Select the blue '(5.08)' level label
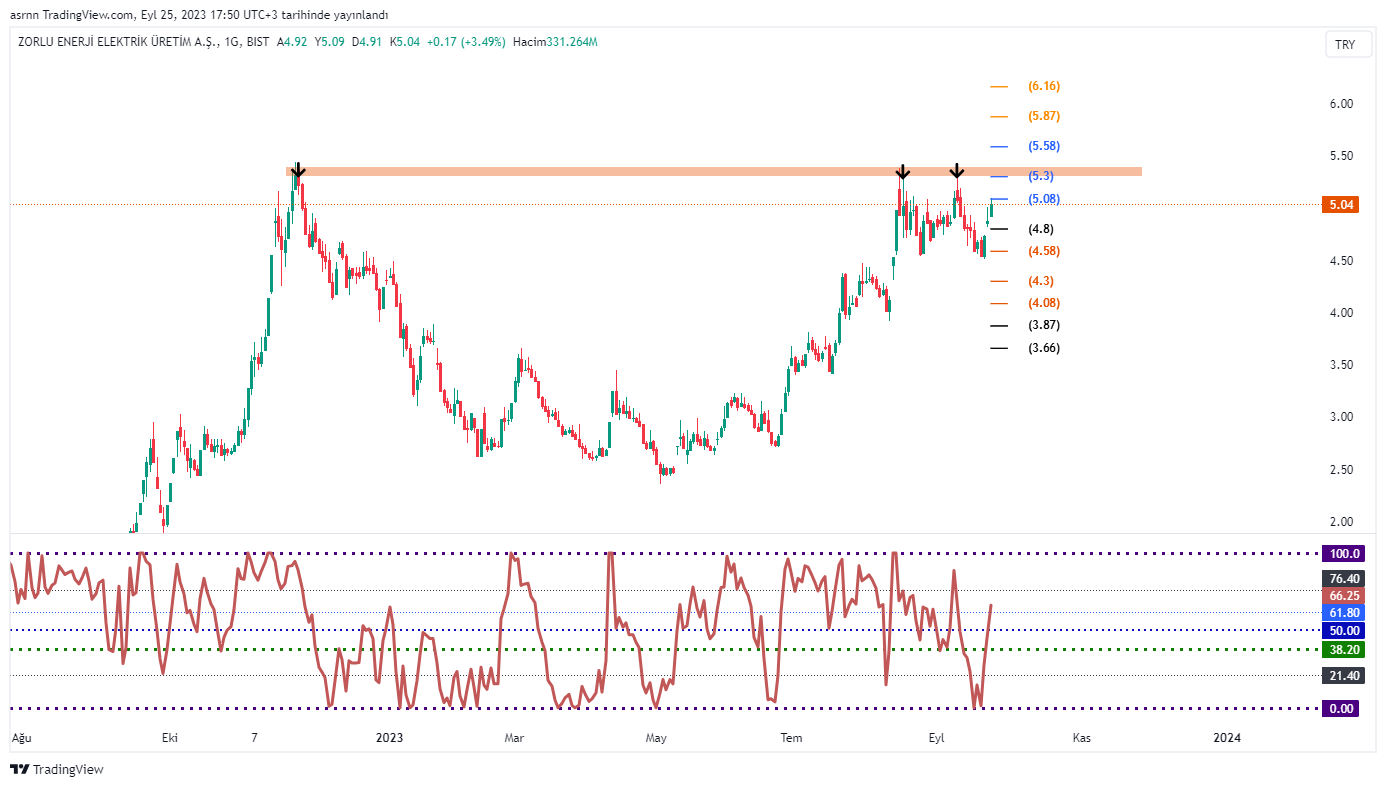This screenshot has height=787, width=1386. (x=1044, y=199)
